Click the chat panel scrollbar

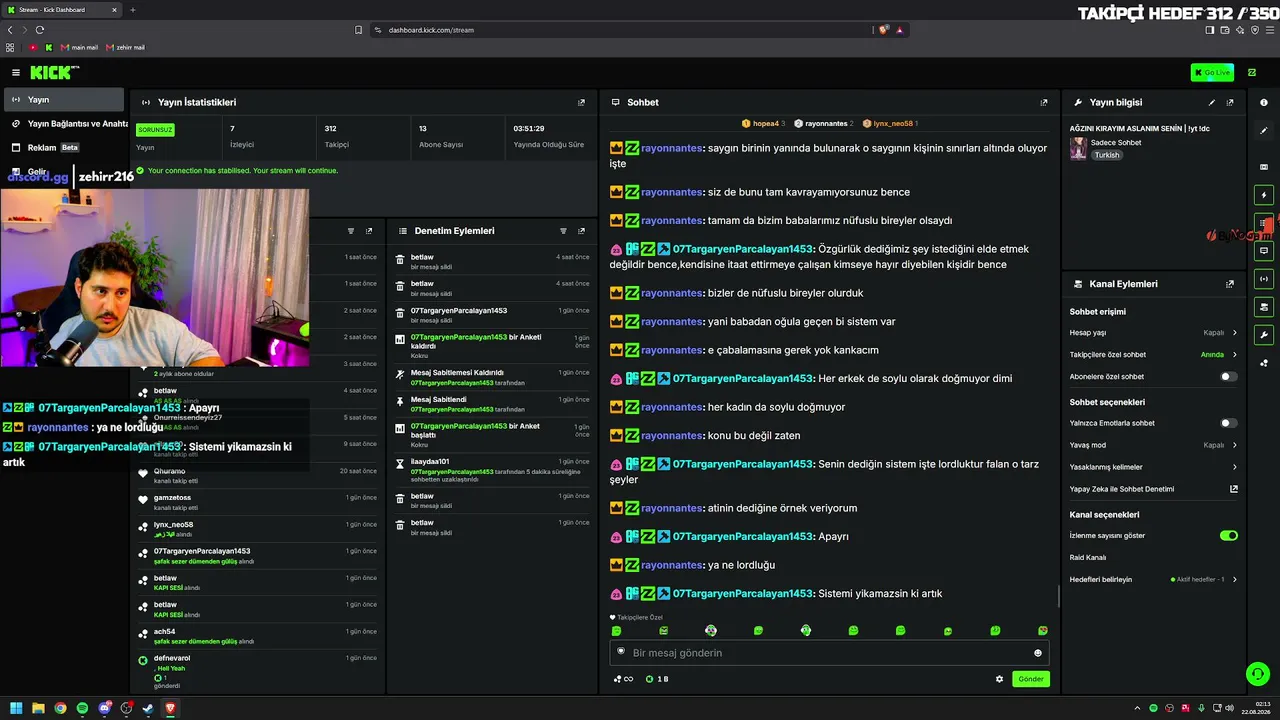pos(1058,596)
